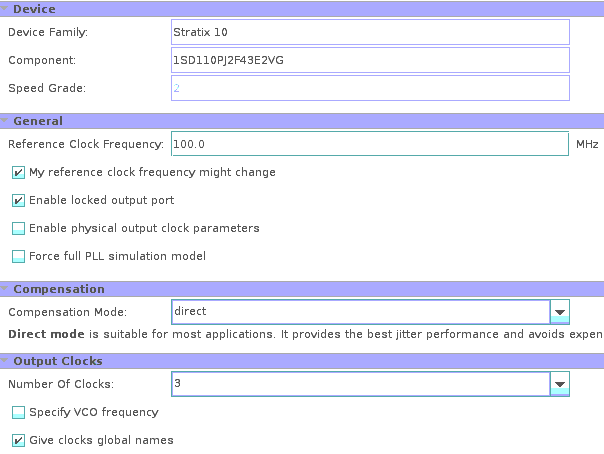Click the Direct mode description text
Image resolution: width=604 pixels, height=454 pixels.
click(x=300, y=334)
